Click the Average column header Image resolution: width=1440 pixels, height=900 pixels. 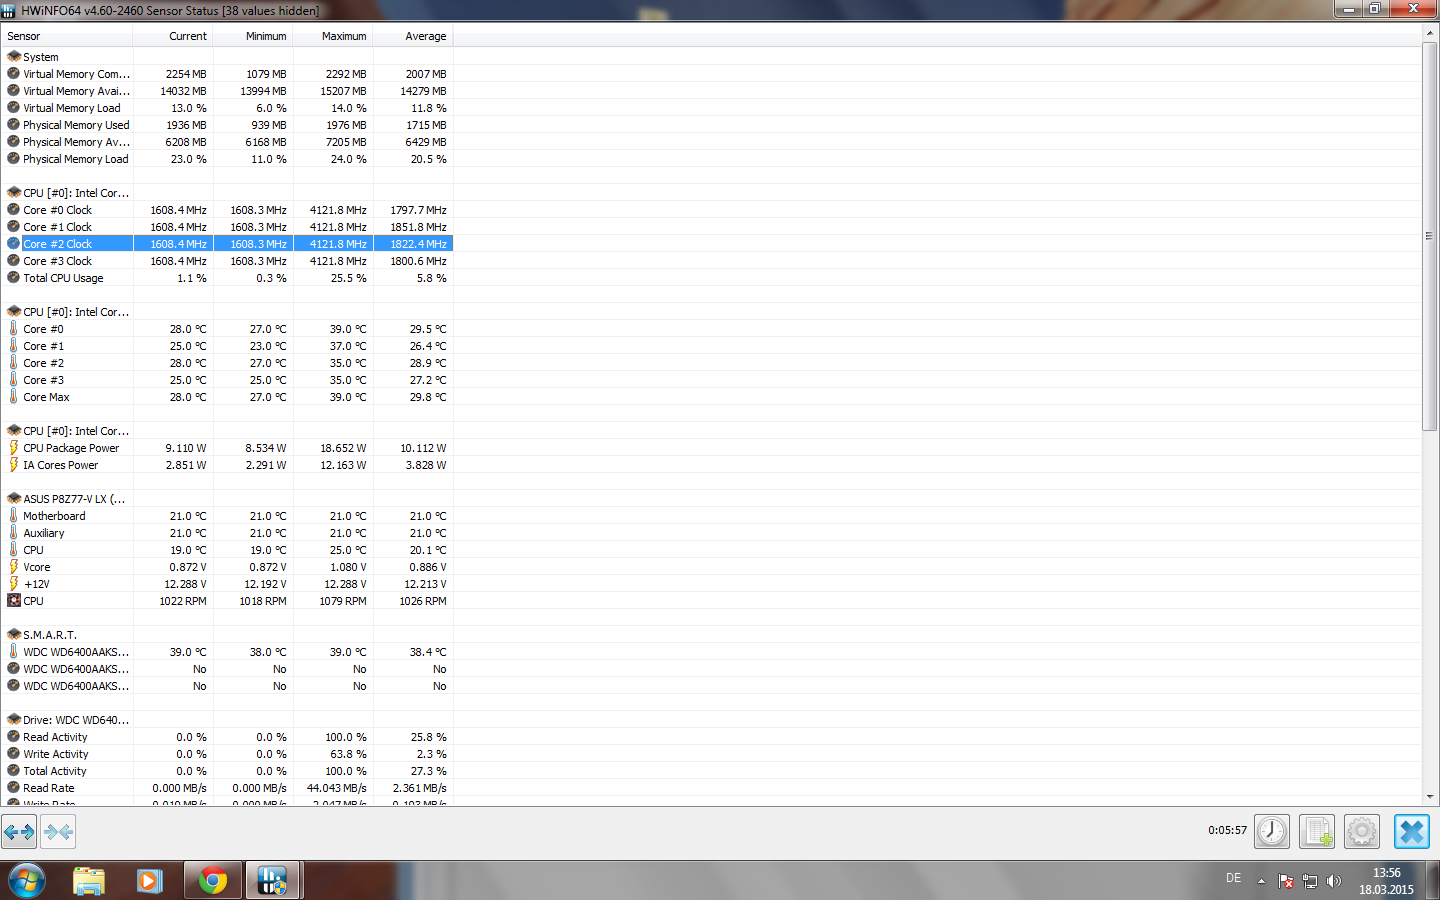coord(413,36)
